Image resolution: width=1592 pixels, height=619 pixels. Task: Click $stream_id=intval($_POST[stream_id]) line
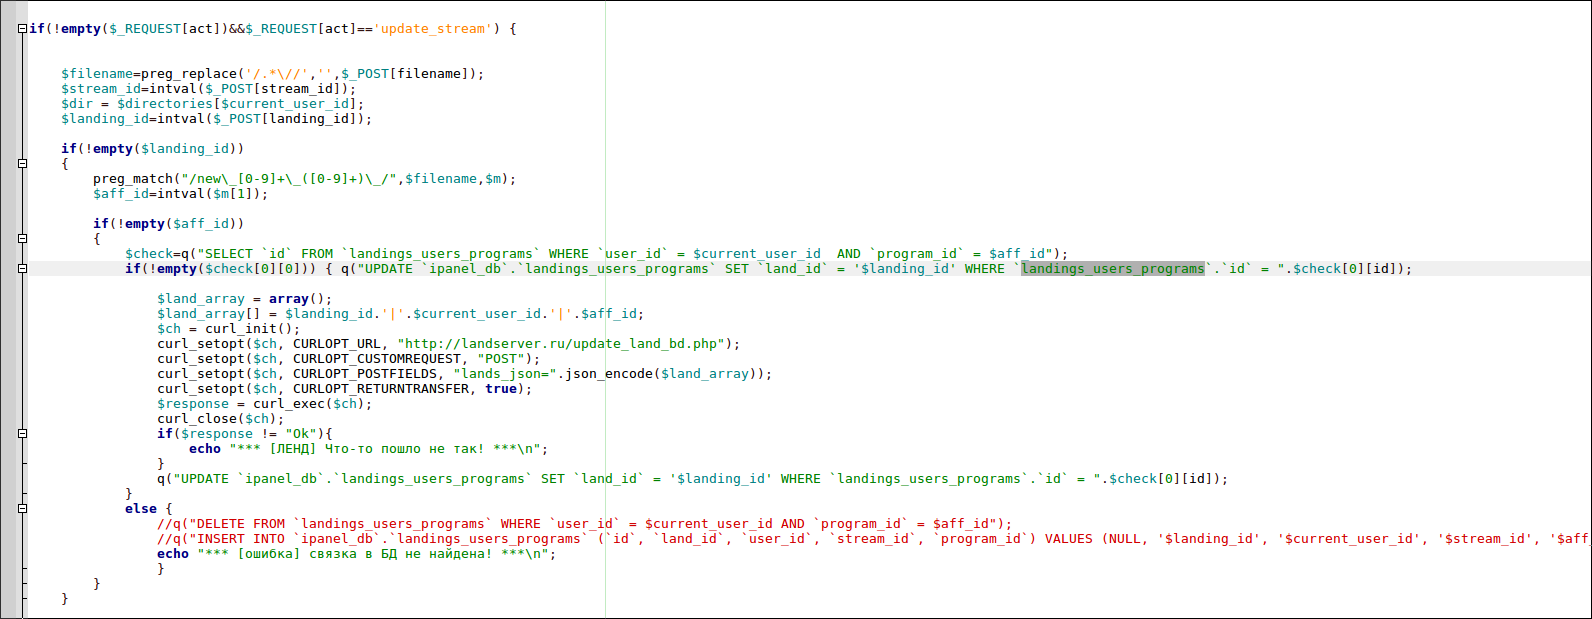point(208,89)
